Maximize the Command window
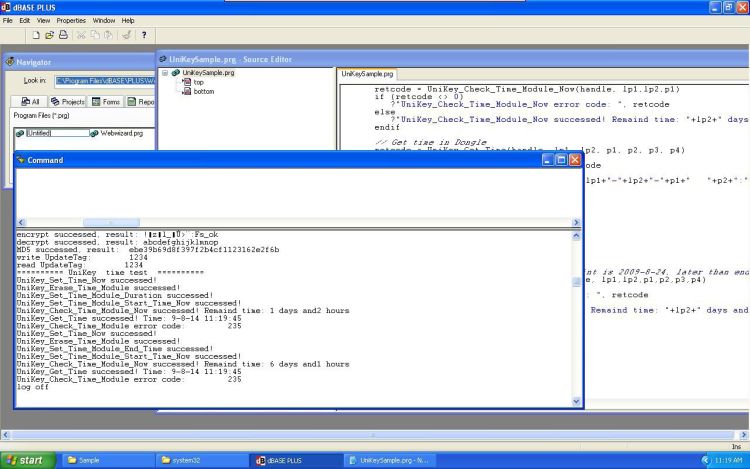Viewport: 750px width, 469px height. [562, 160]
